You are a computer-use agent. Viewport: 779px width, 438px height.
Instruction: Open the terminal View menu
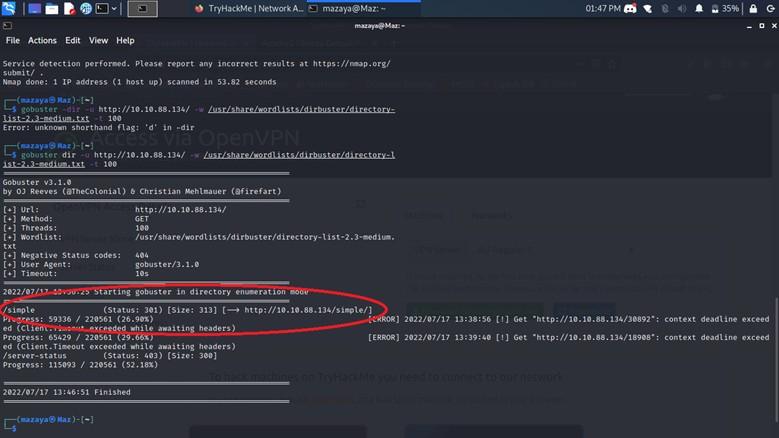click(x=98, y=41)
